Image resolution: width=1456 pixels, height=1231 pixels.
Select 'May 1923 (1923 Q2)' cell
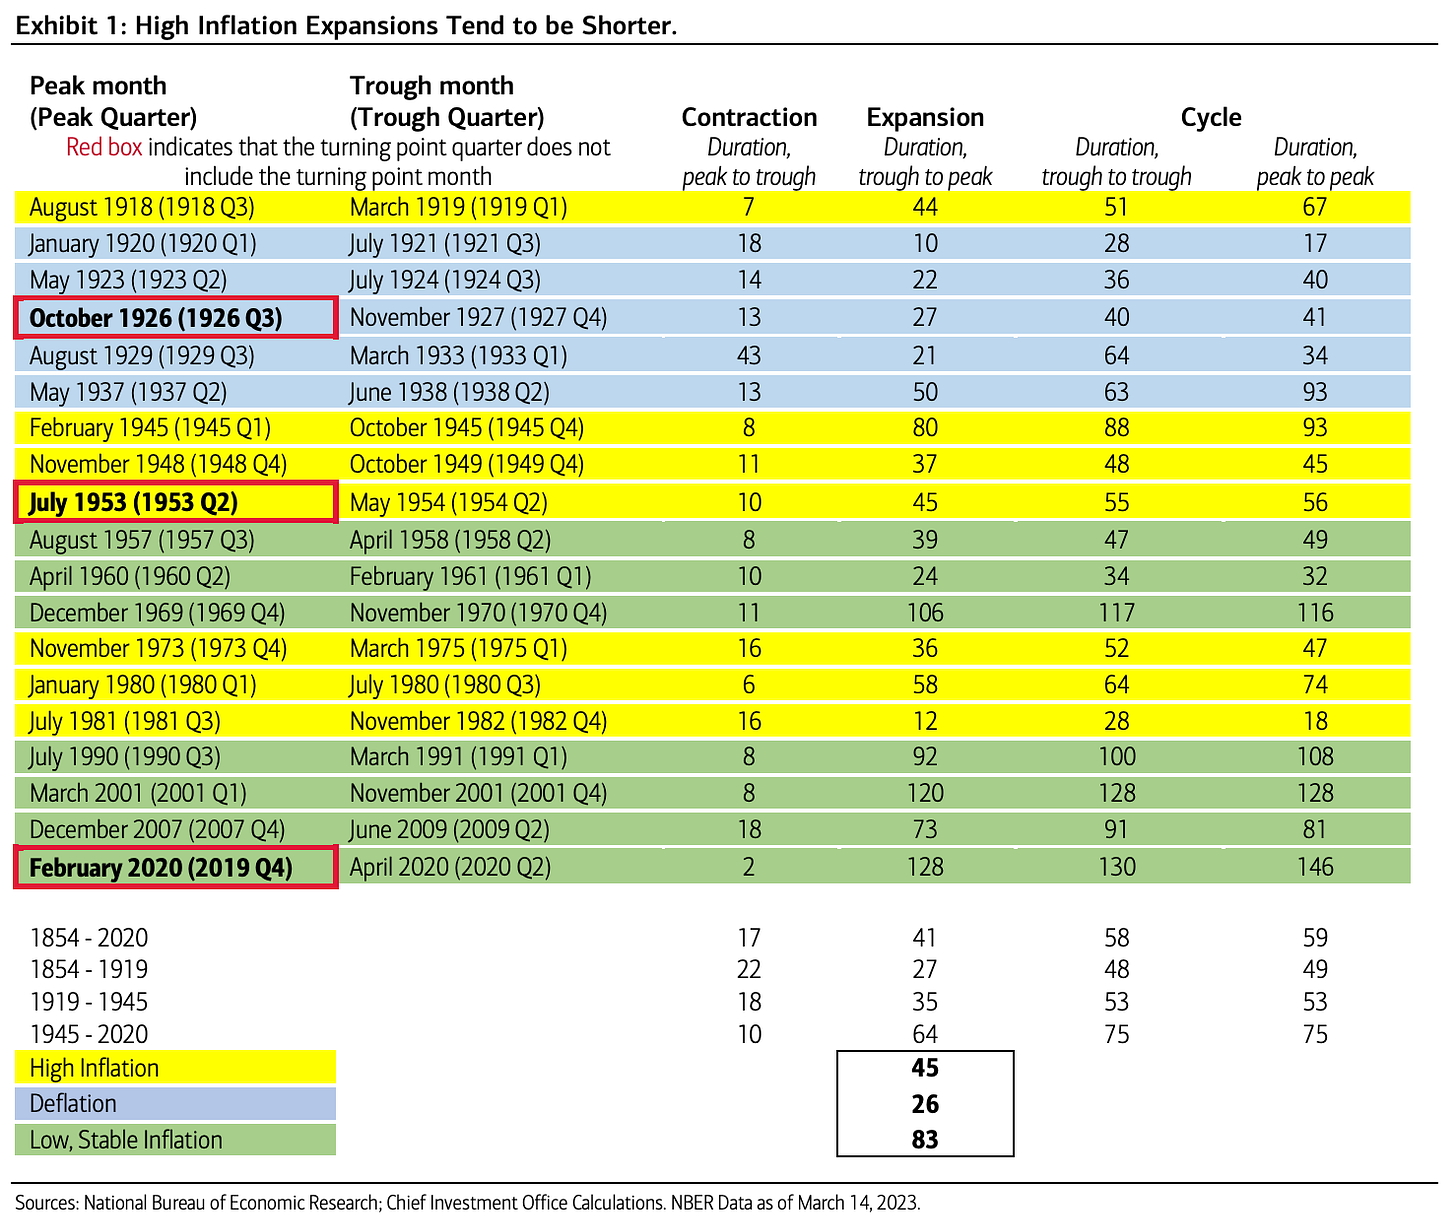pos(128,279)
